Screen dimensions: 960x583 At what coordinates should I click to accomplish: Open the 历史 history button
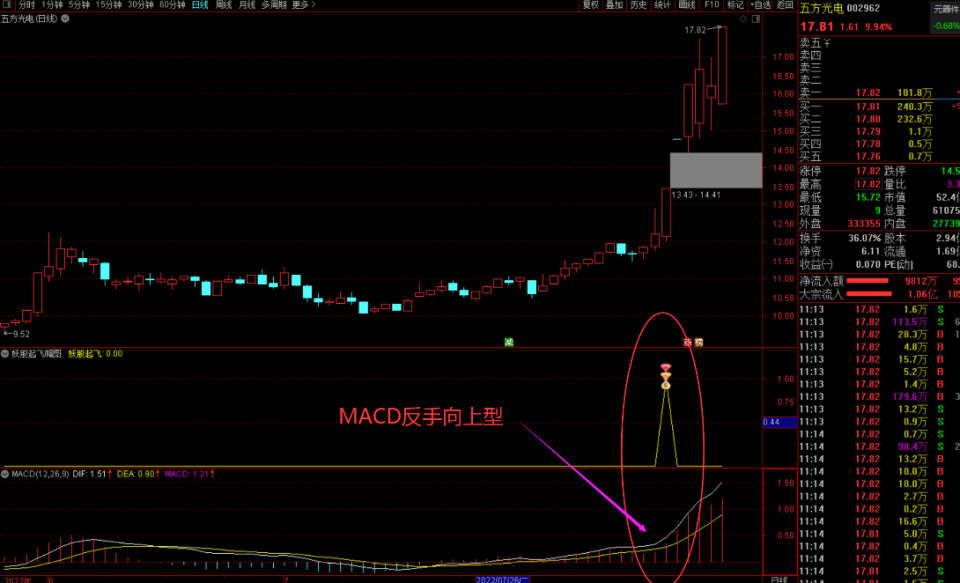(639, 5)
